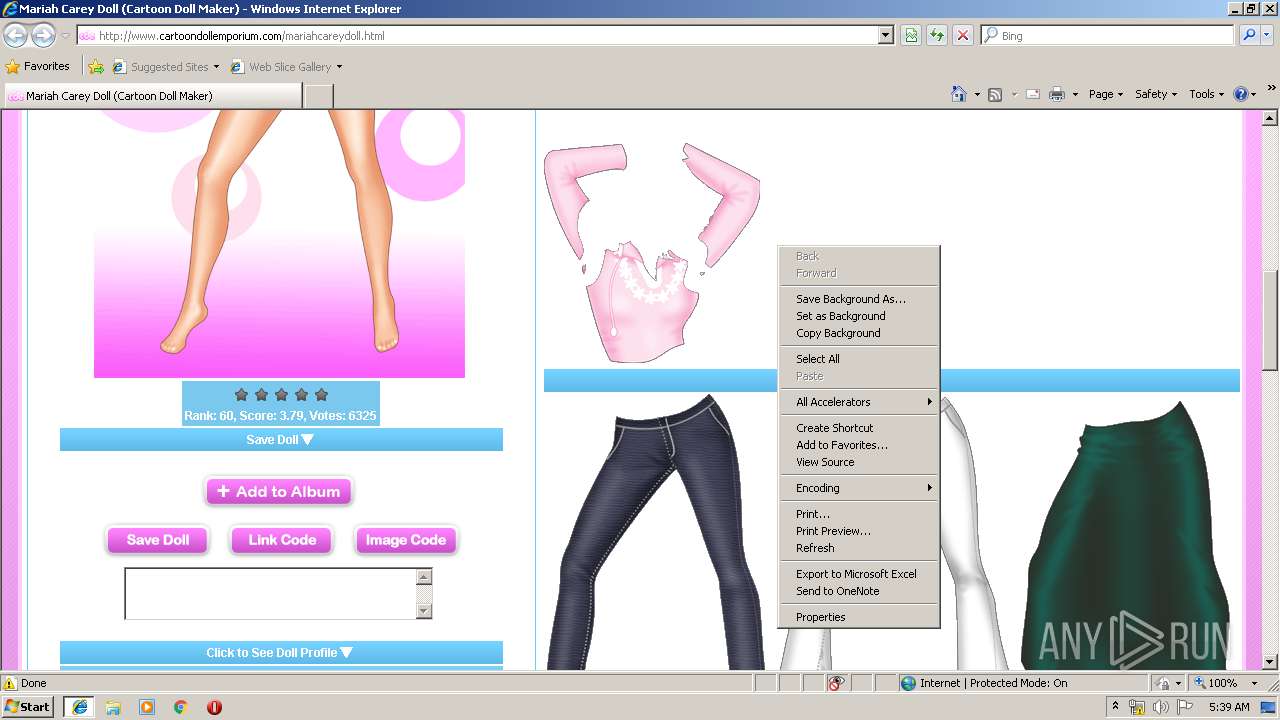The width and height of the screenshot is (1280, 720).
Task: Choose Export to Microsoft Excel item
Action: click(859, 574)
